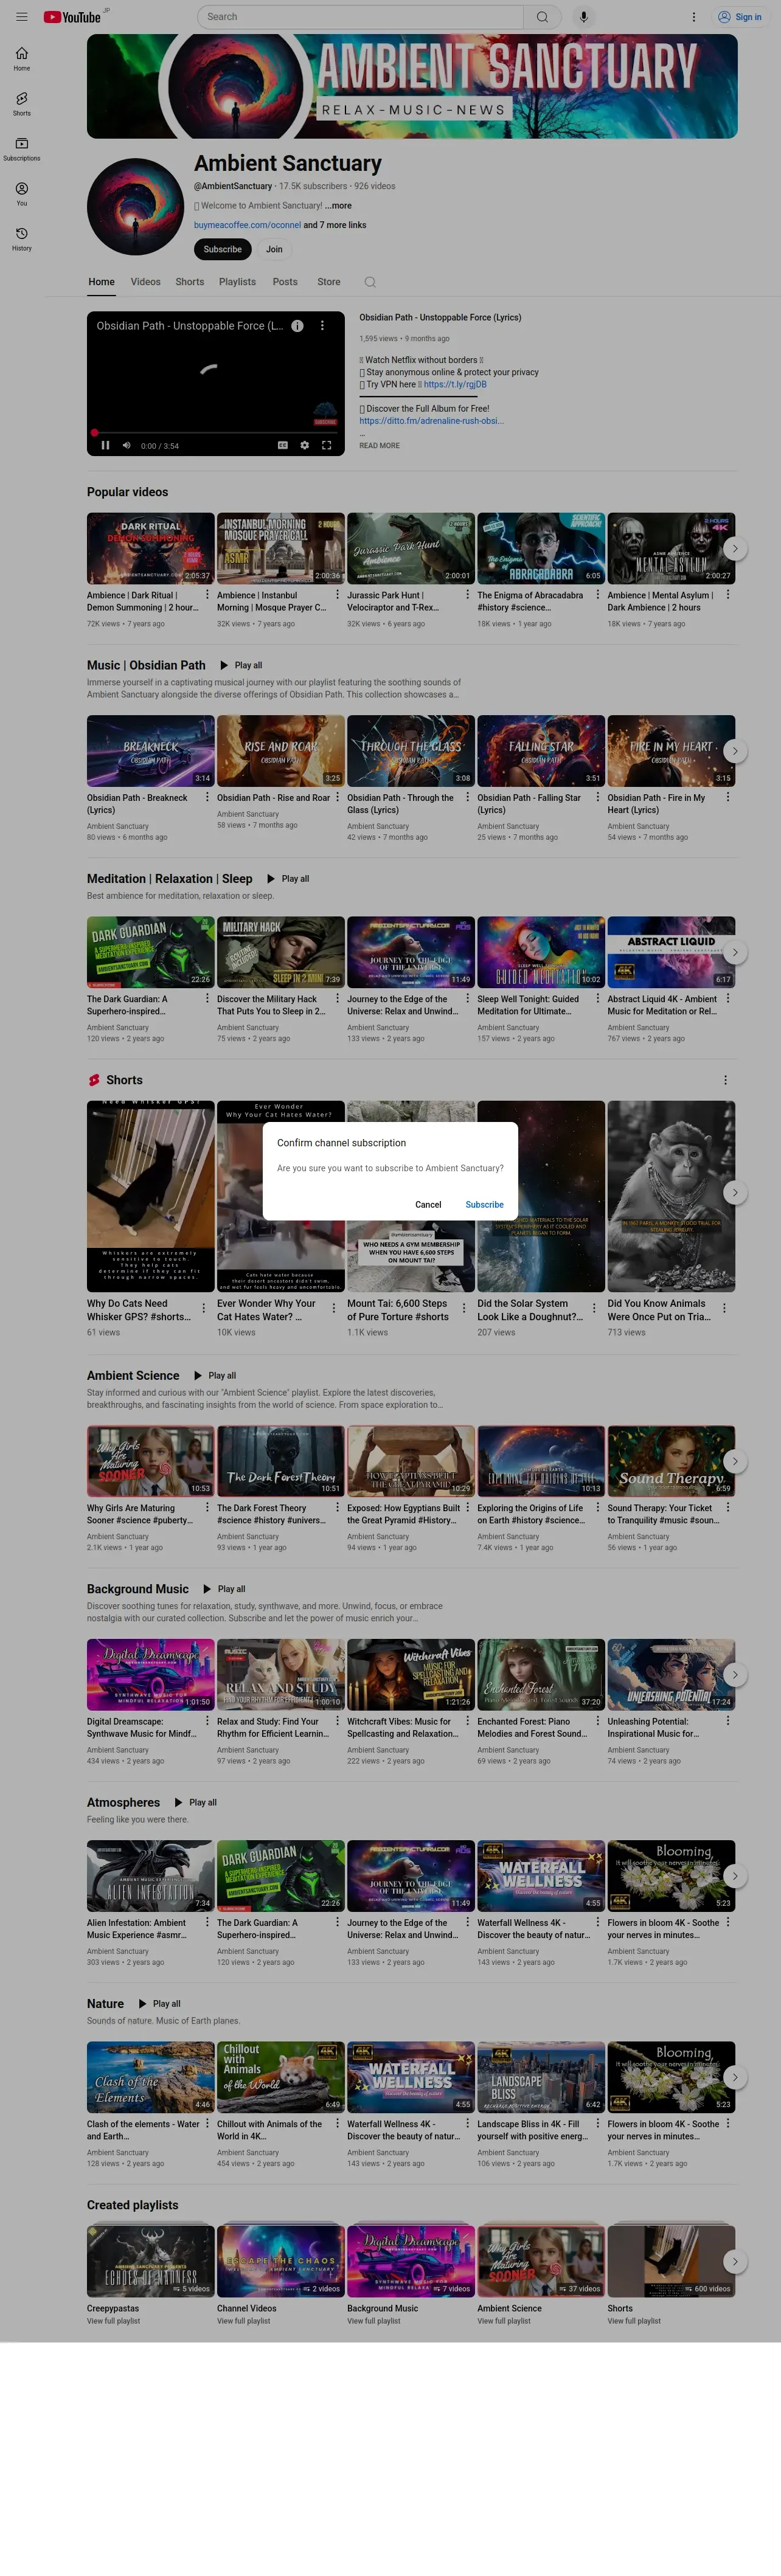Open Shorts in the left sidebar
Screen dimensions: 781x2576
[22, 104]
